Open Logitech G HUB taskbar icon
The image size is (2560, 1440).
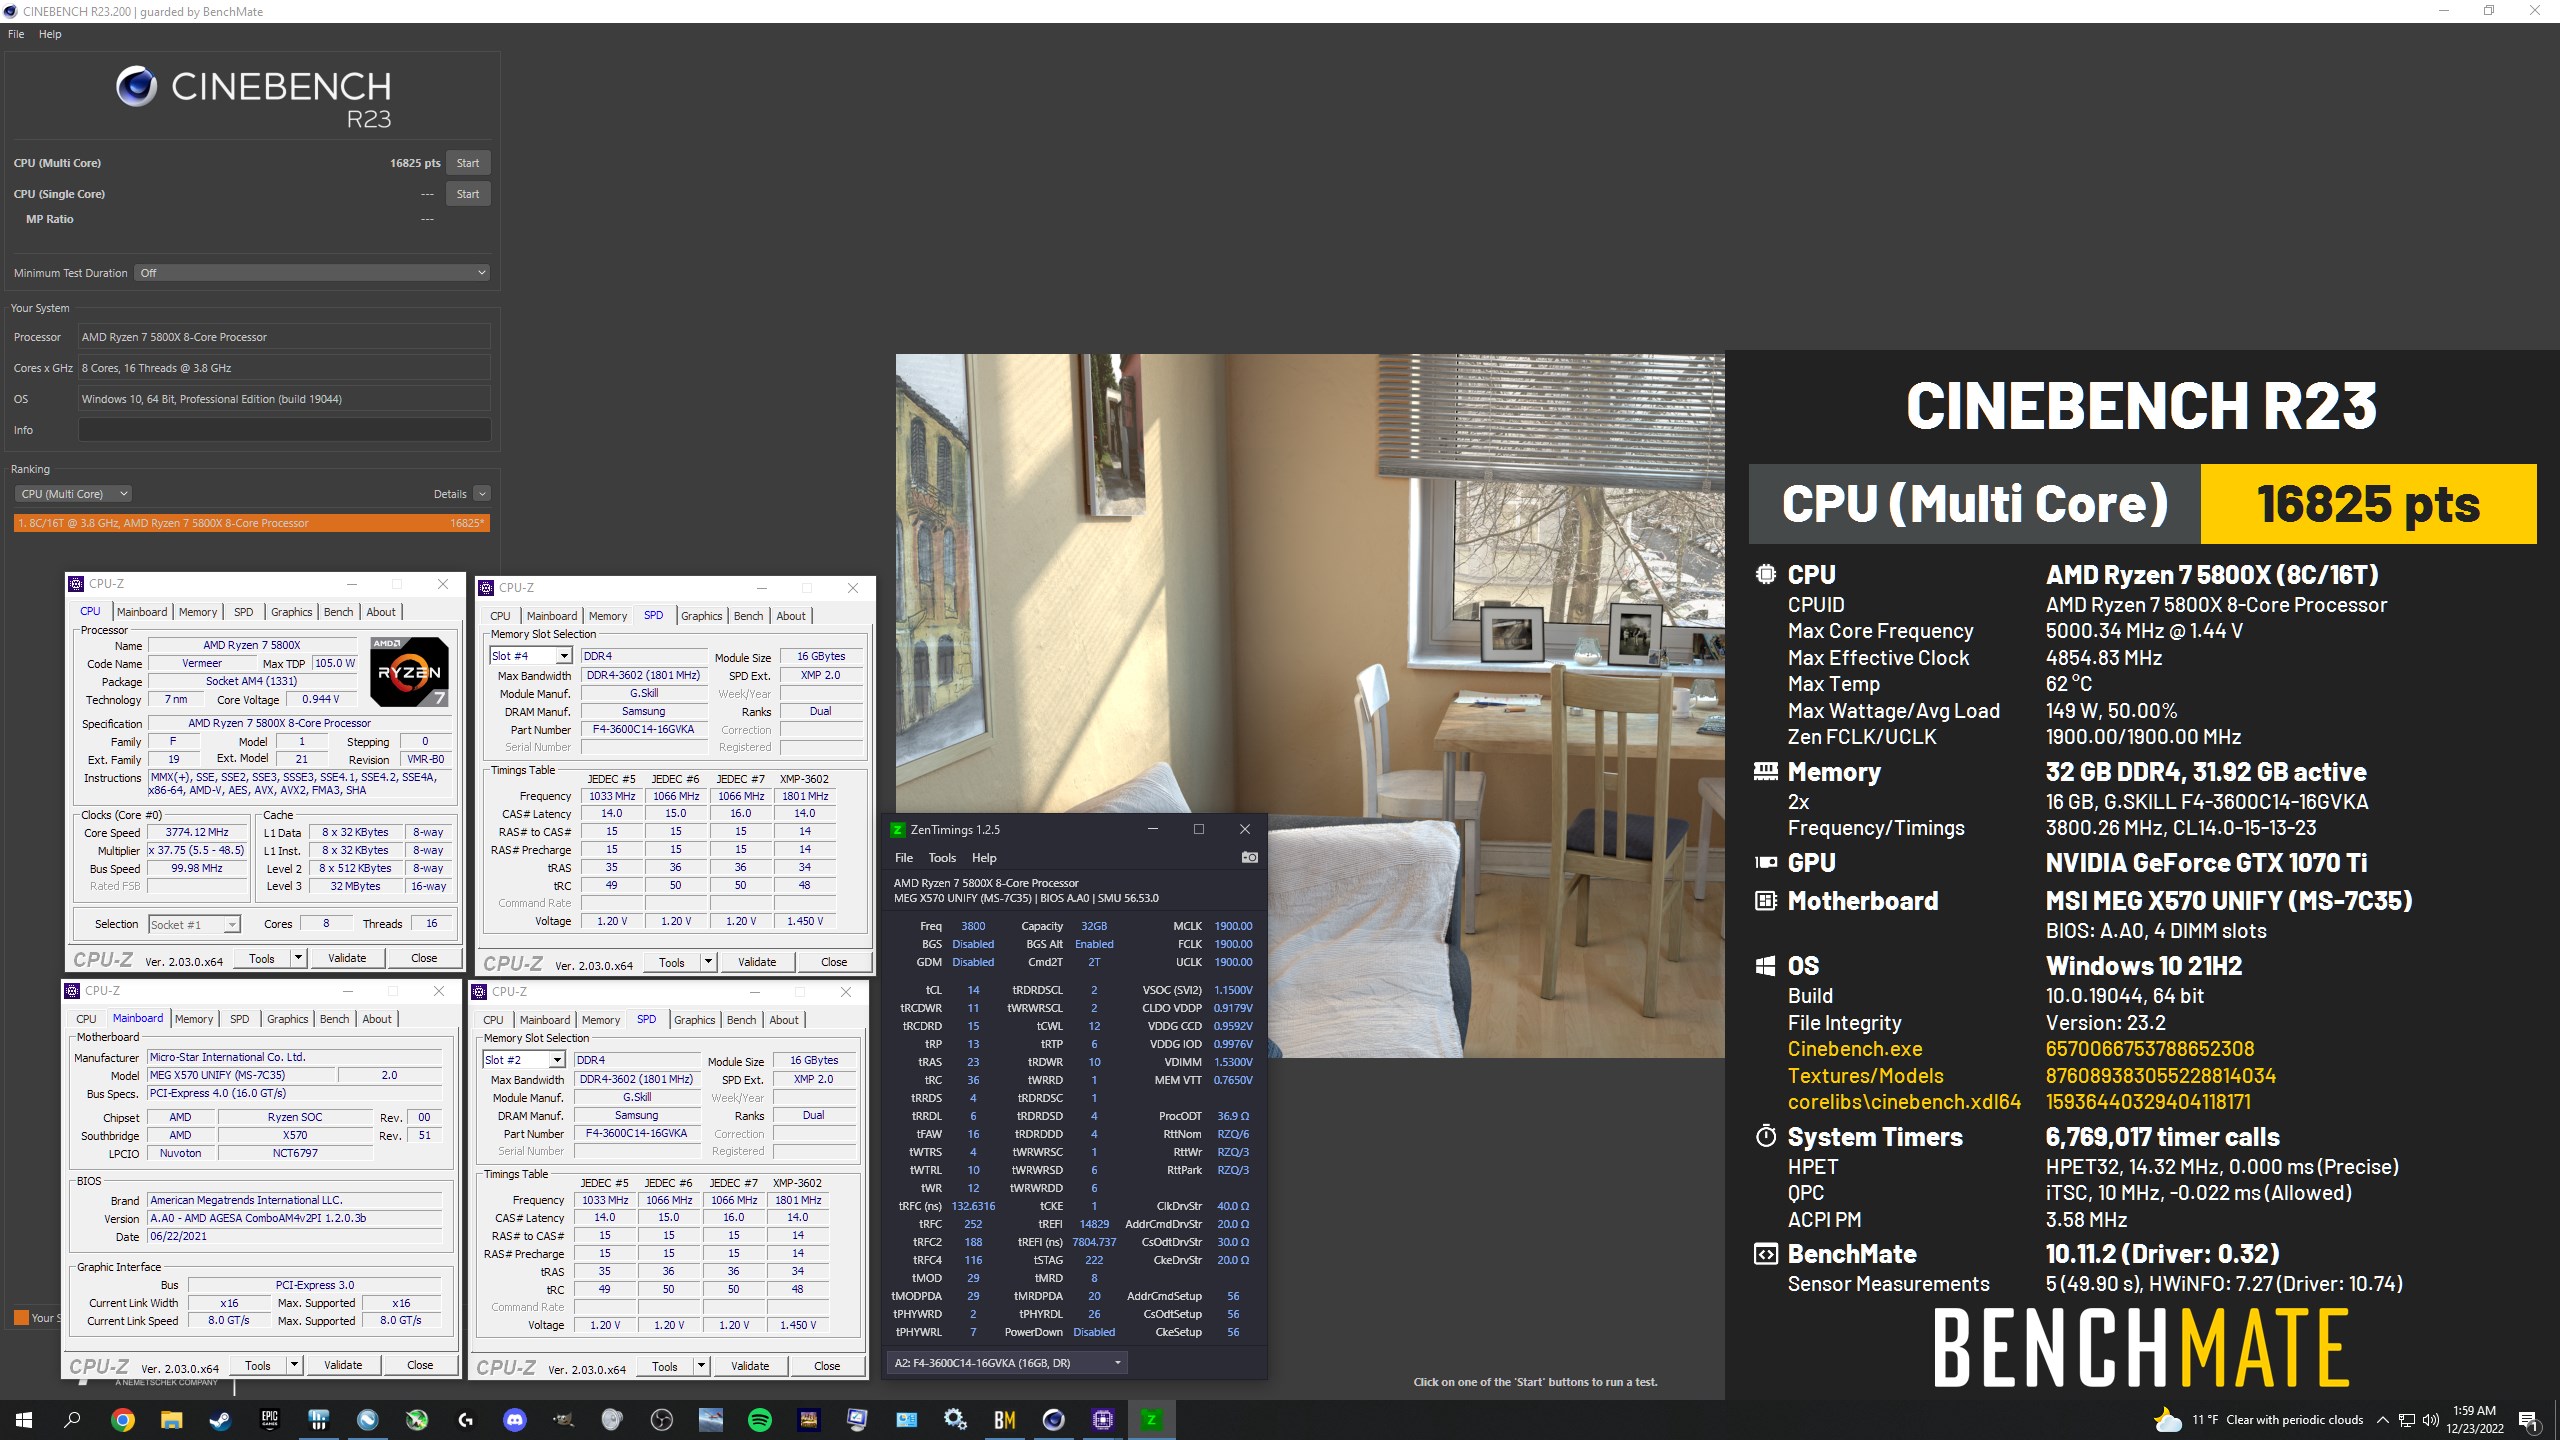(x=465, y=1419)
